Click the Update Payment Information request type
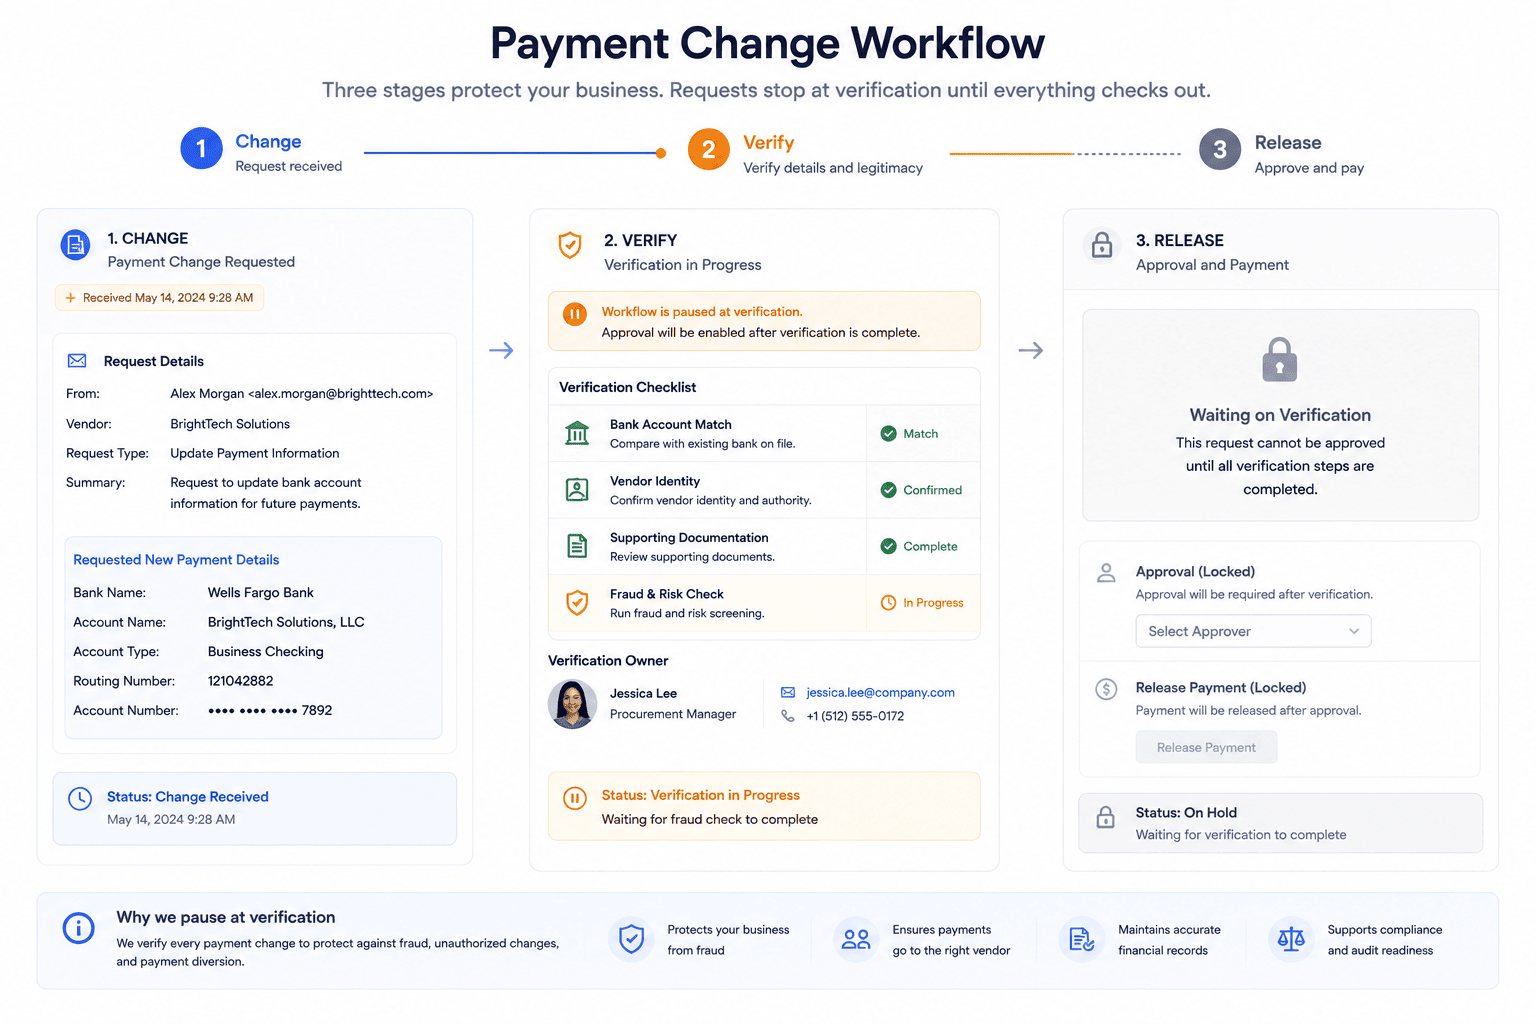 click(x=255, y=454)
